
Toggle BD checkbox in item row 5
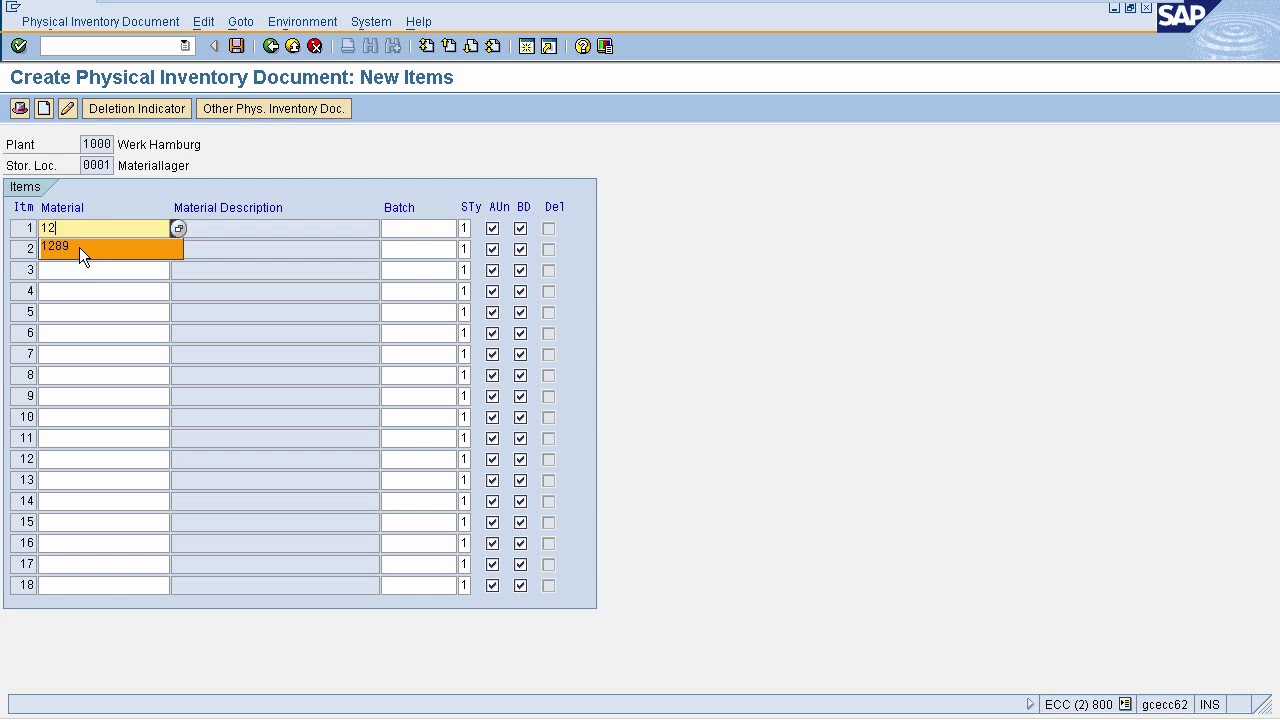coord(520,313)
